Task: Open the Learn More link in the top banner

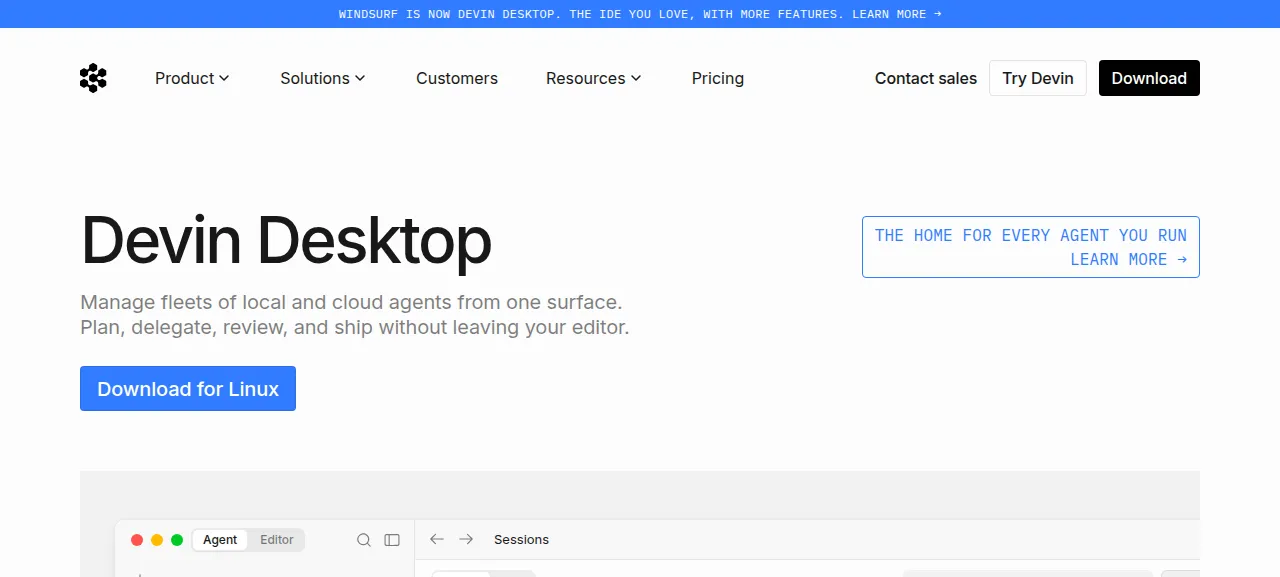Action: pos(897,14)
